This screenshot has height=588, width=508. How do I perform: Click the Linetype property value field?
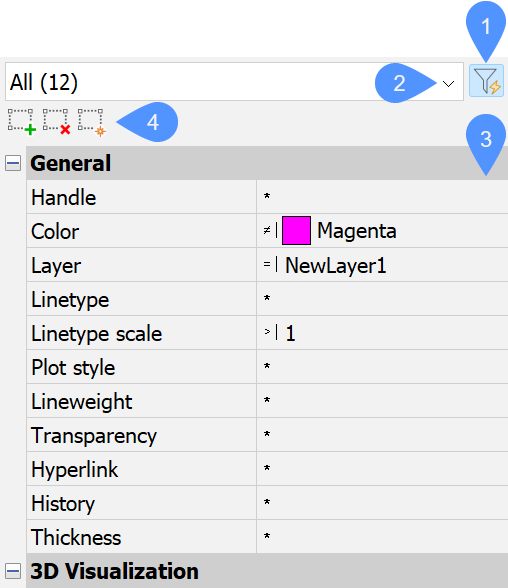pyautogui.click(x=382, y=298)
